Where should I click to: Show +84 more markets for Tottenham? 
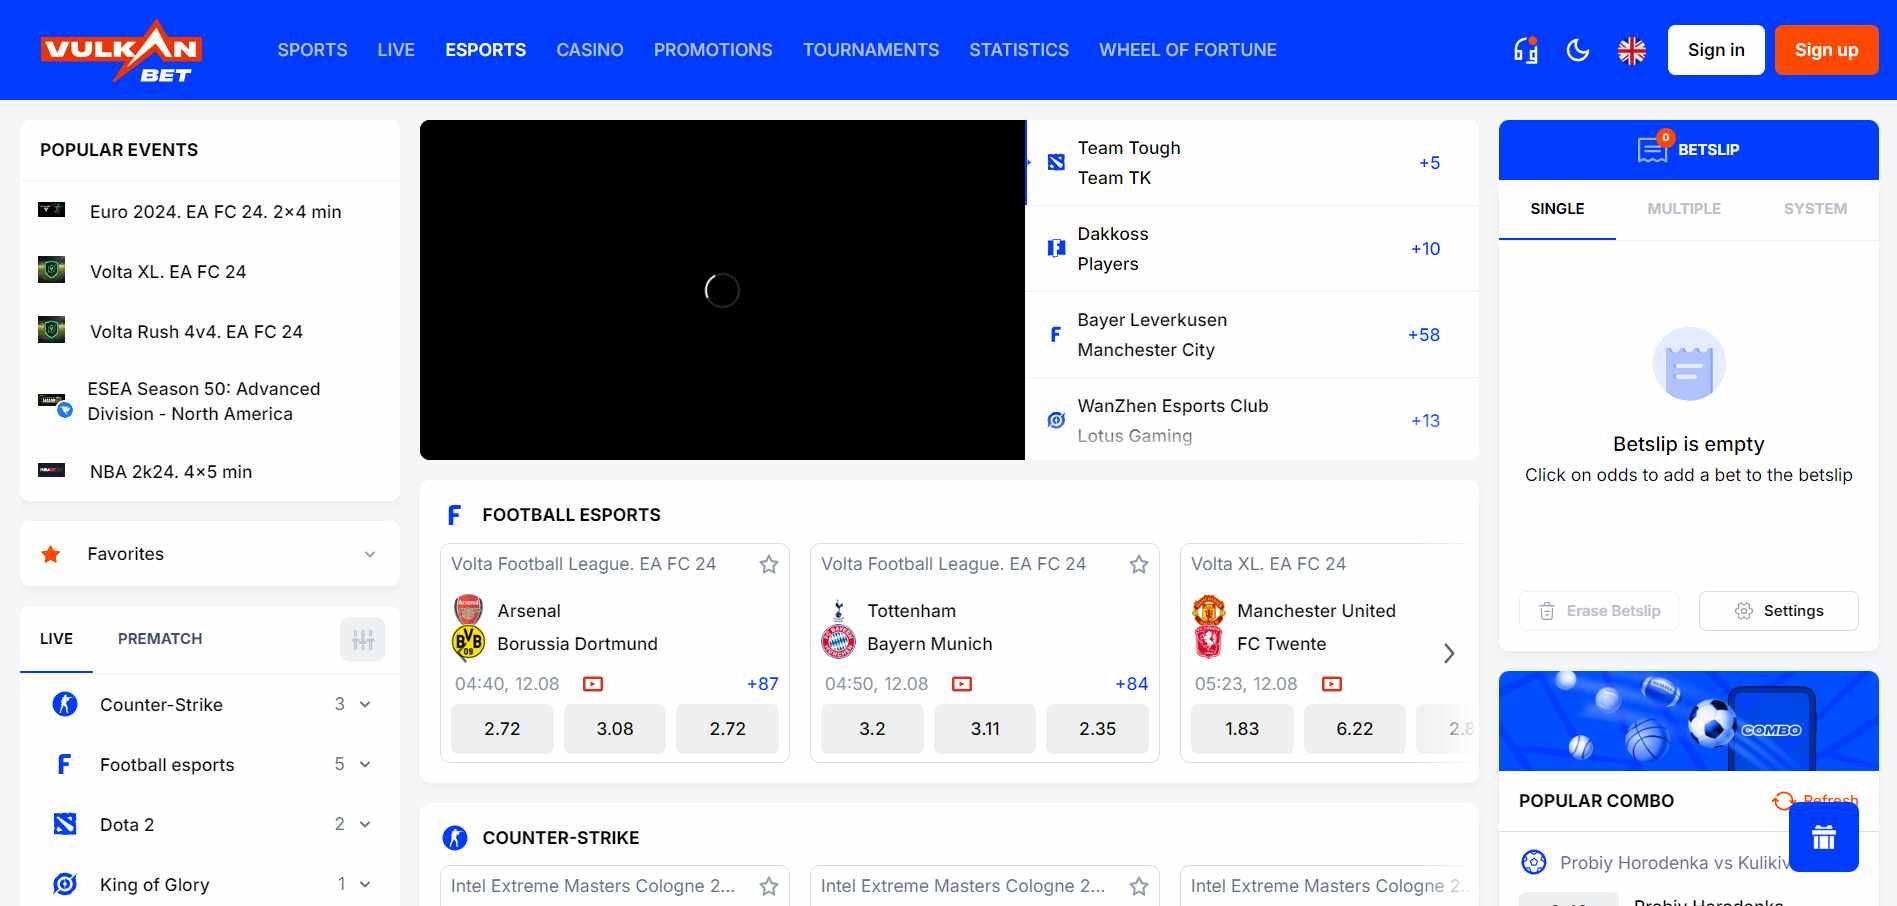click(x=1132, y=684)
